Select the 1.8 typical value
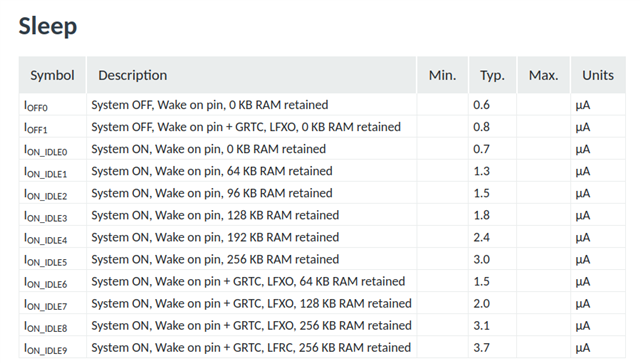The width and height of the screenshot is (640, 363). (481, 215)
